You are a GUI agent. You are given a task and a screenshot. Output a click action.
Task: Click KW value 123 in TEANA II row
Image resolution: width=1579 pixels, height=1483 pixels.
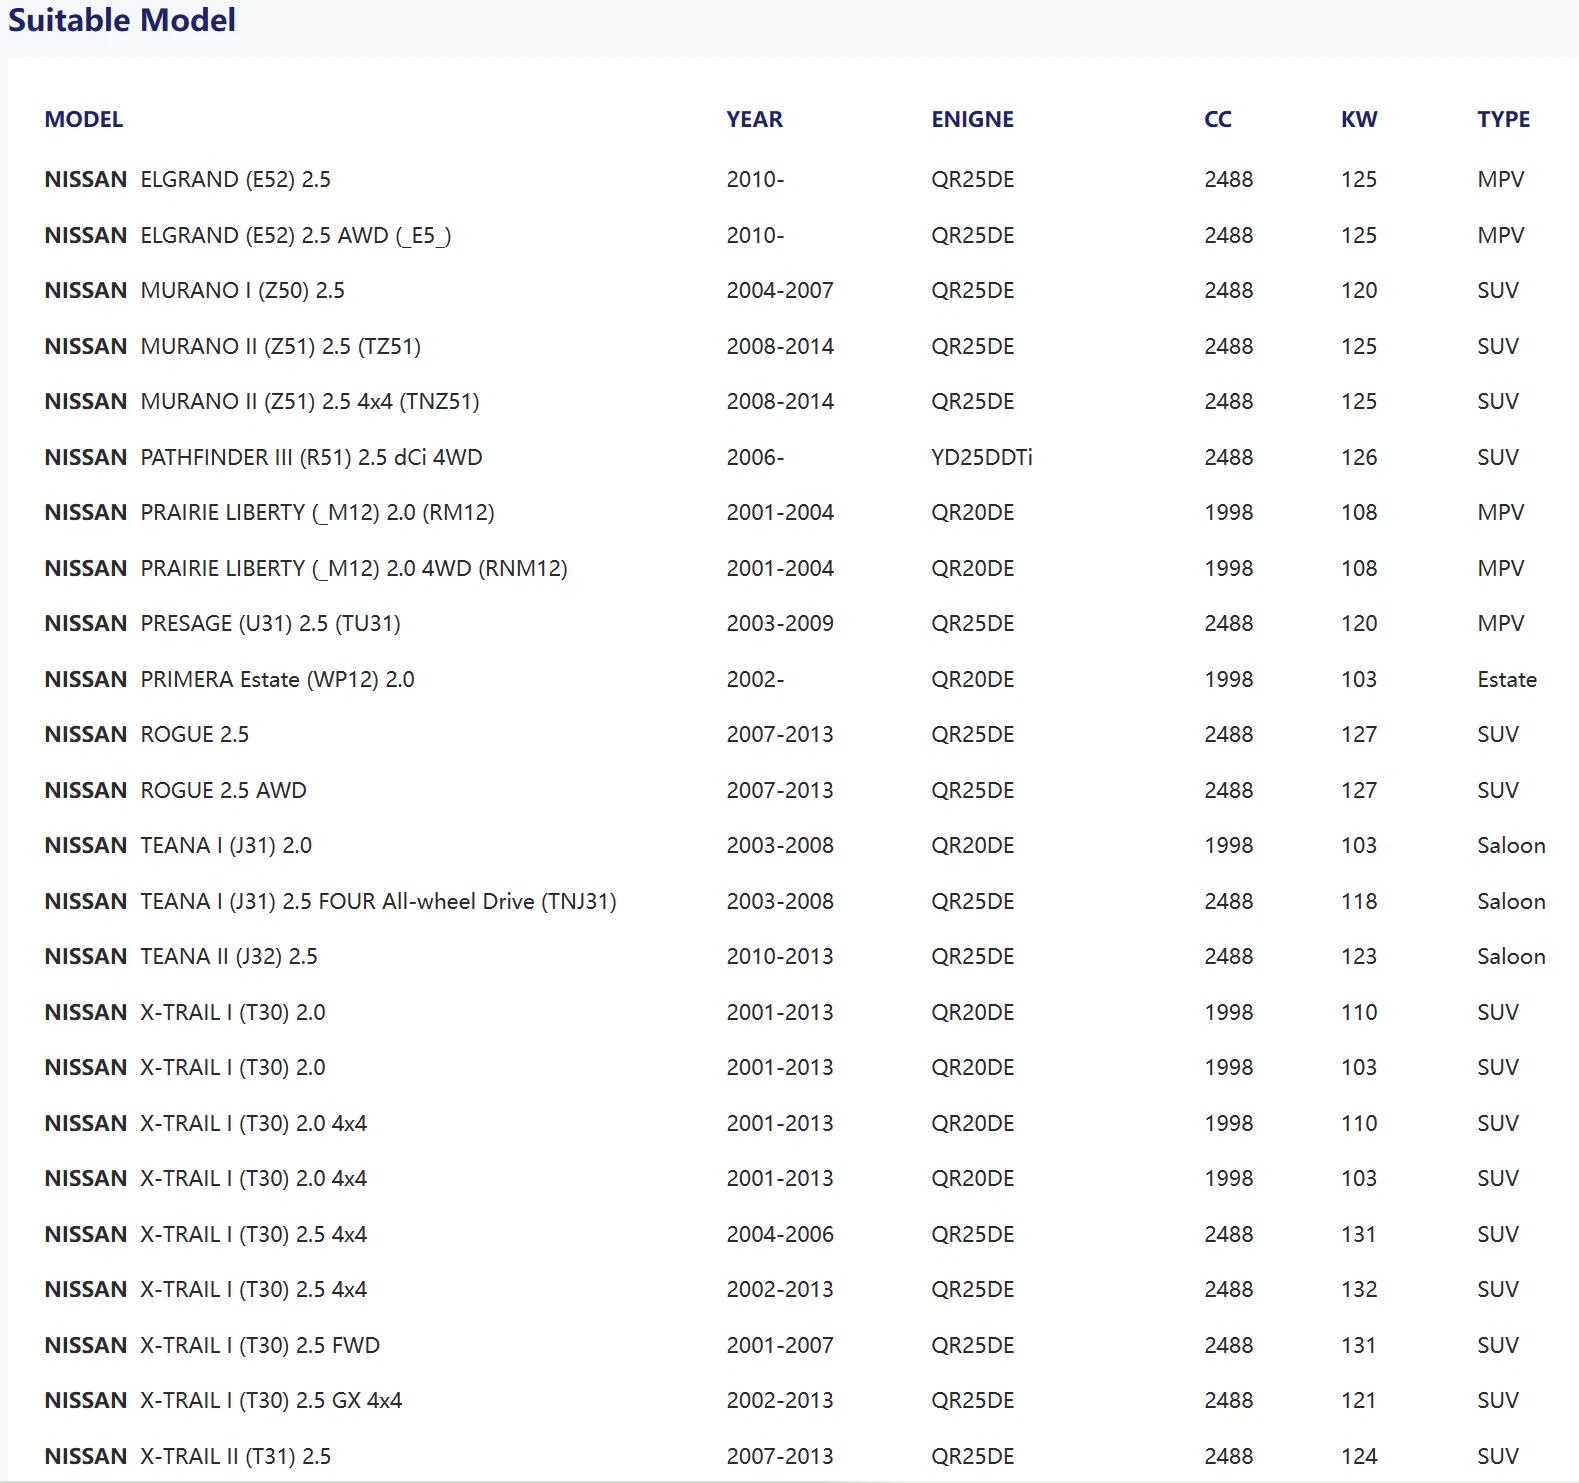(1359, 957)
